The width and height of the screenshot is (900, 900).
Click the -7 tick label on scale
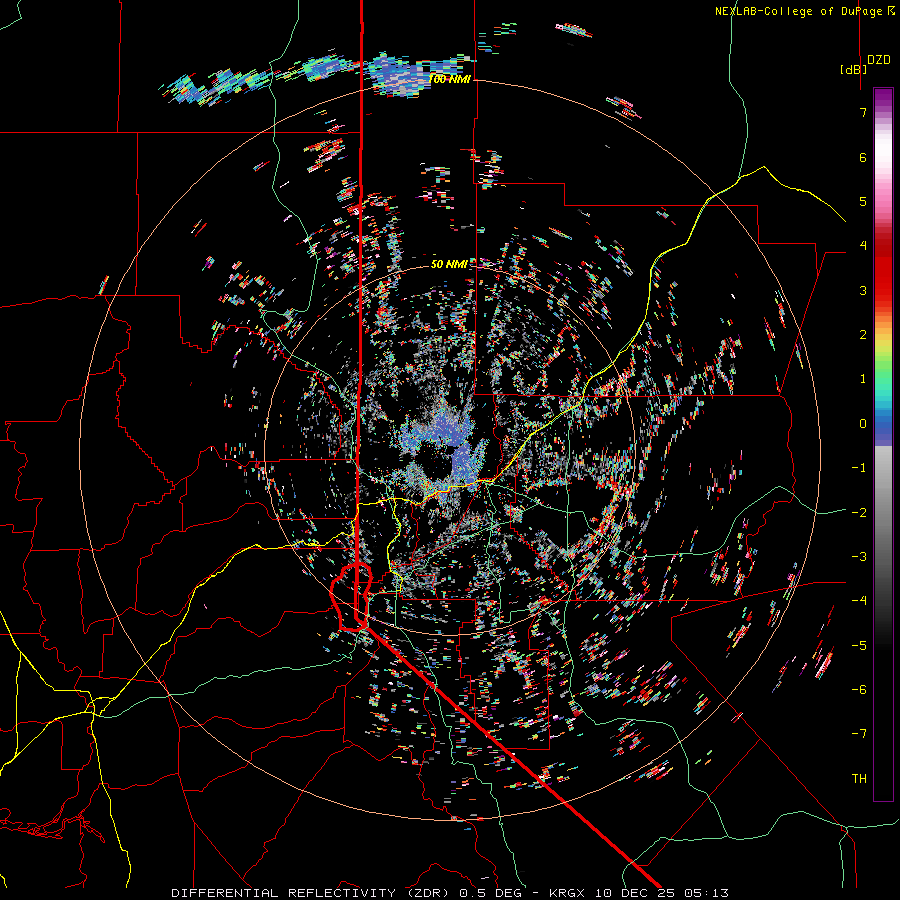859,734
